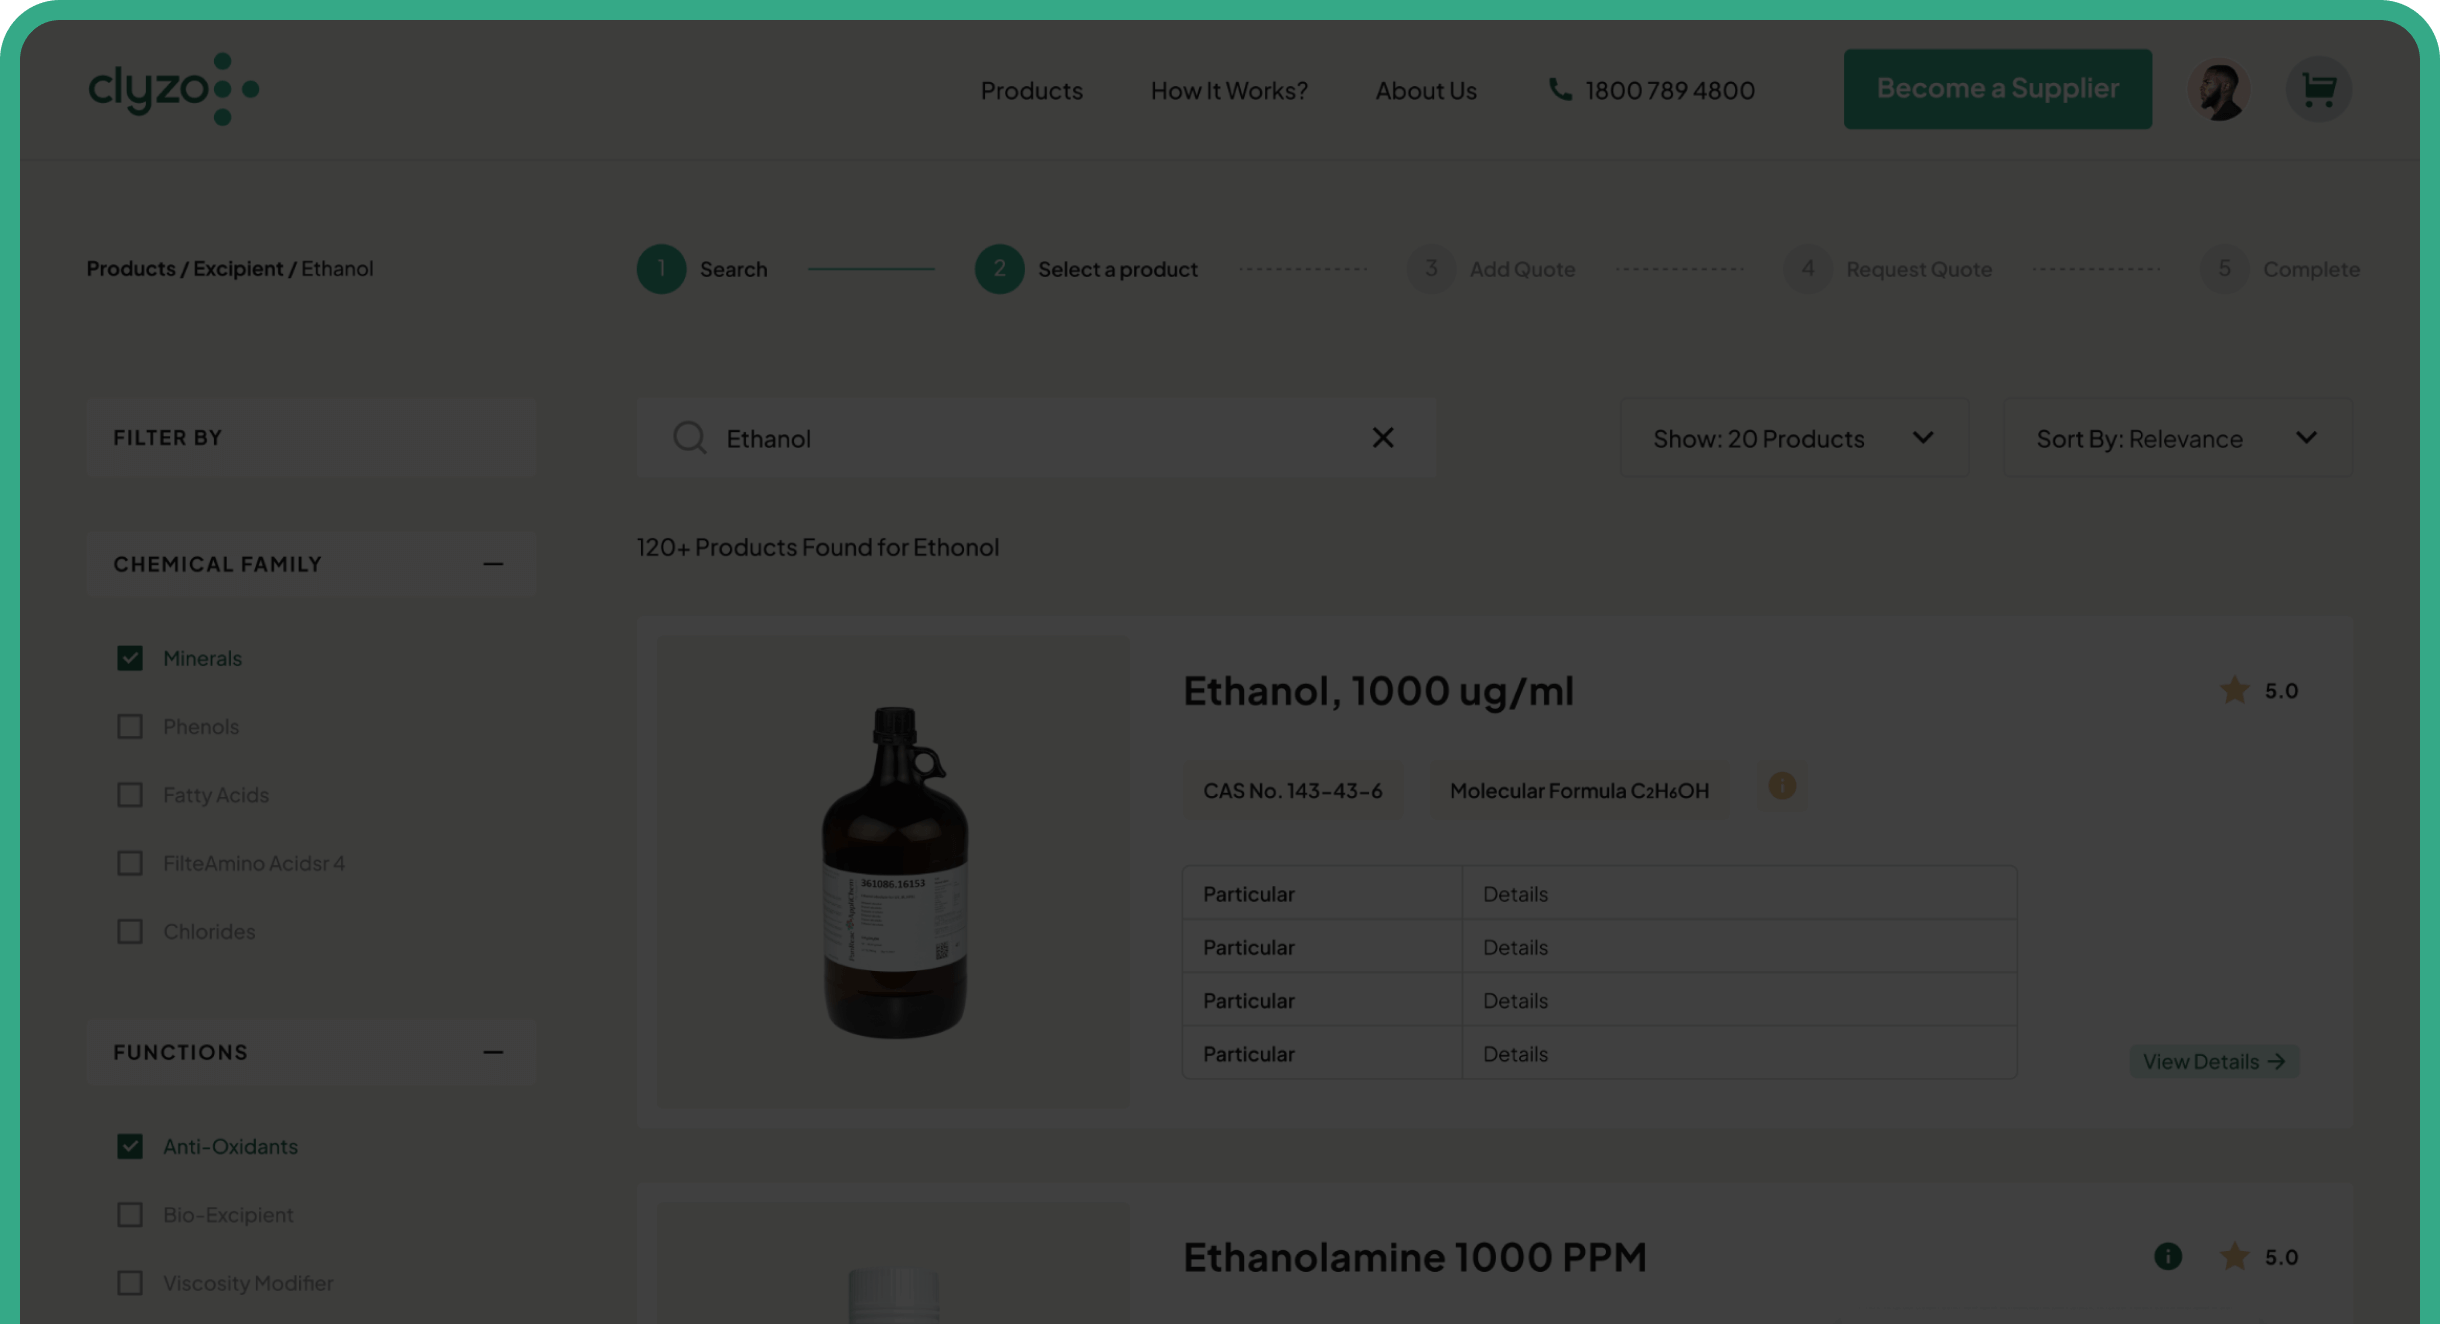Clear the Ethanol search with X

[x=1383, y=437]
